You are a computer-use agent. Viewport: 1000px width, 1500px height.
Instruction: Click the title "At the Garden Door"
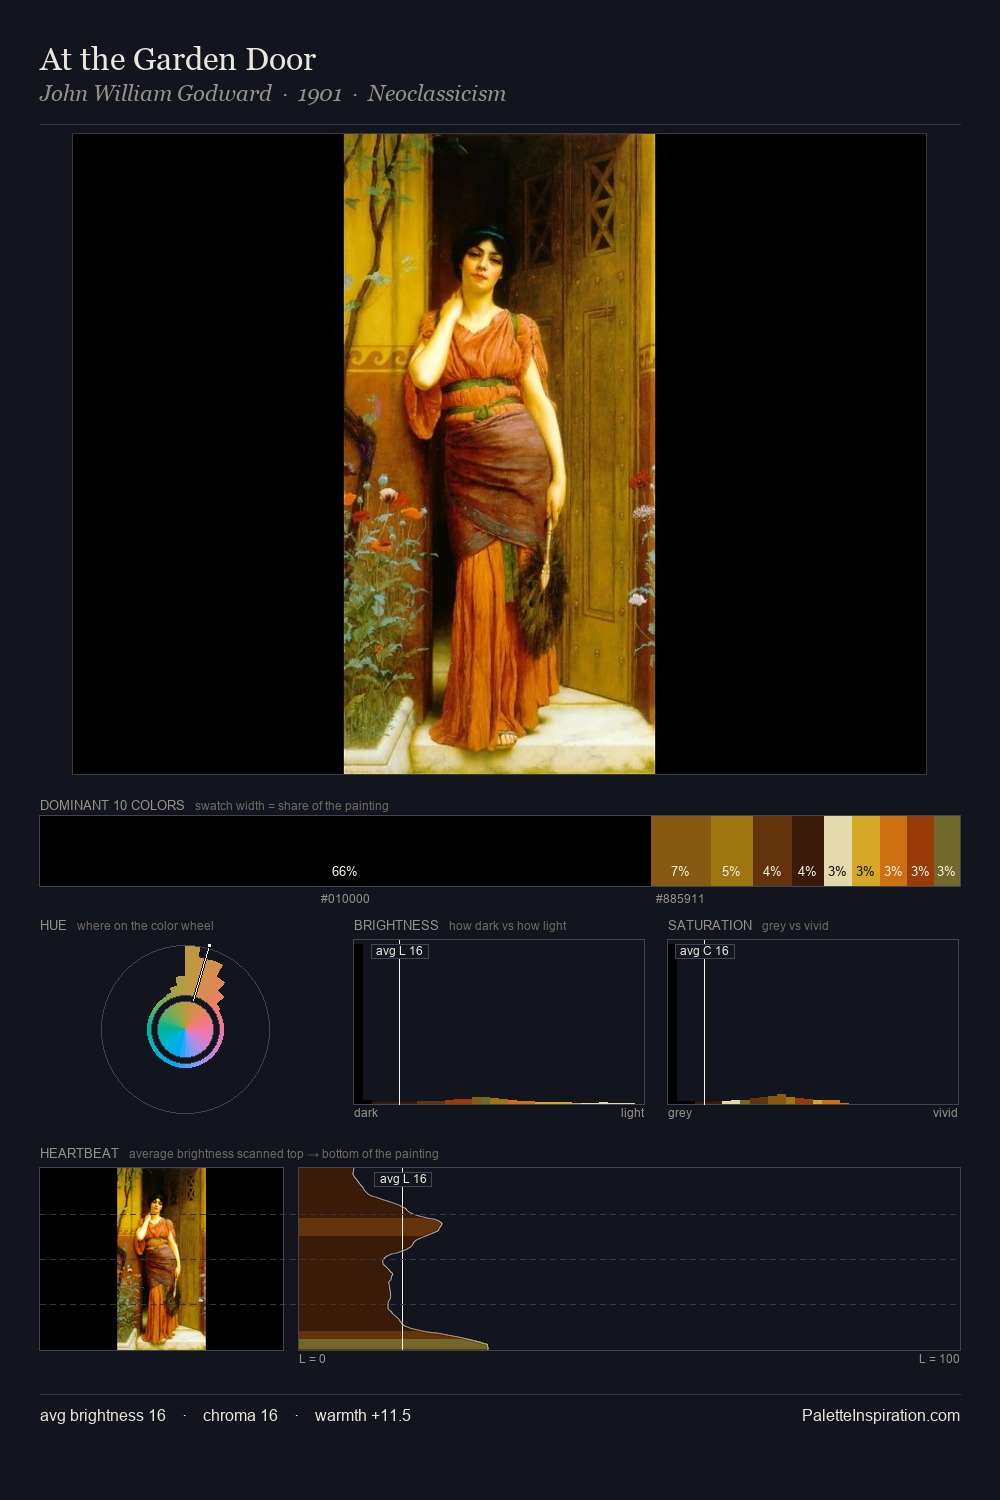pyautogui.click(x=178, y=59)
